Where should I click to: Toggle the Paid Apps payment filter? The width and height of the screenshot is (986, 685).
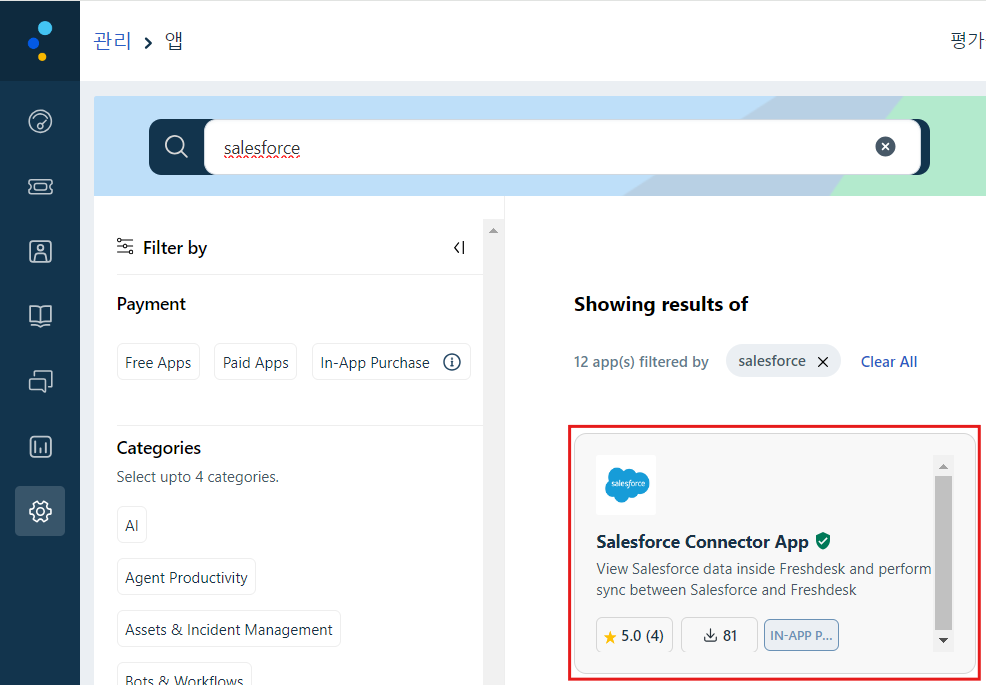tap(255, 362)
